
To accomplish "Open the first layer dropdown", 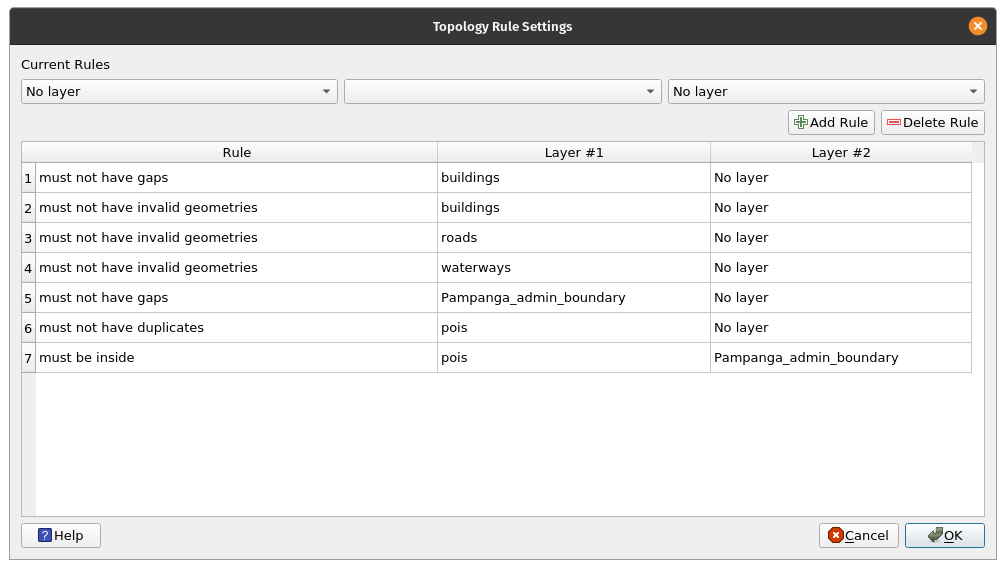I will point(179,92).
